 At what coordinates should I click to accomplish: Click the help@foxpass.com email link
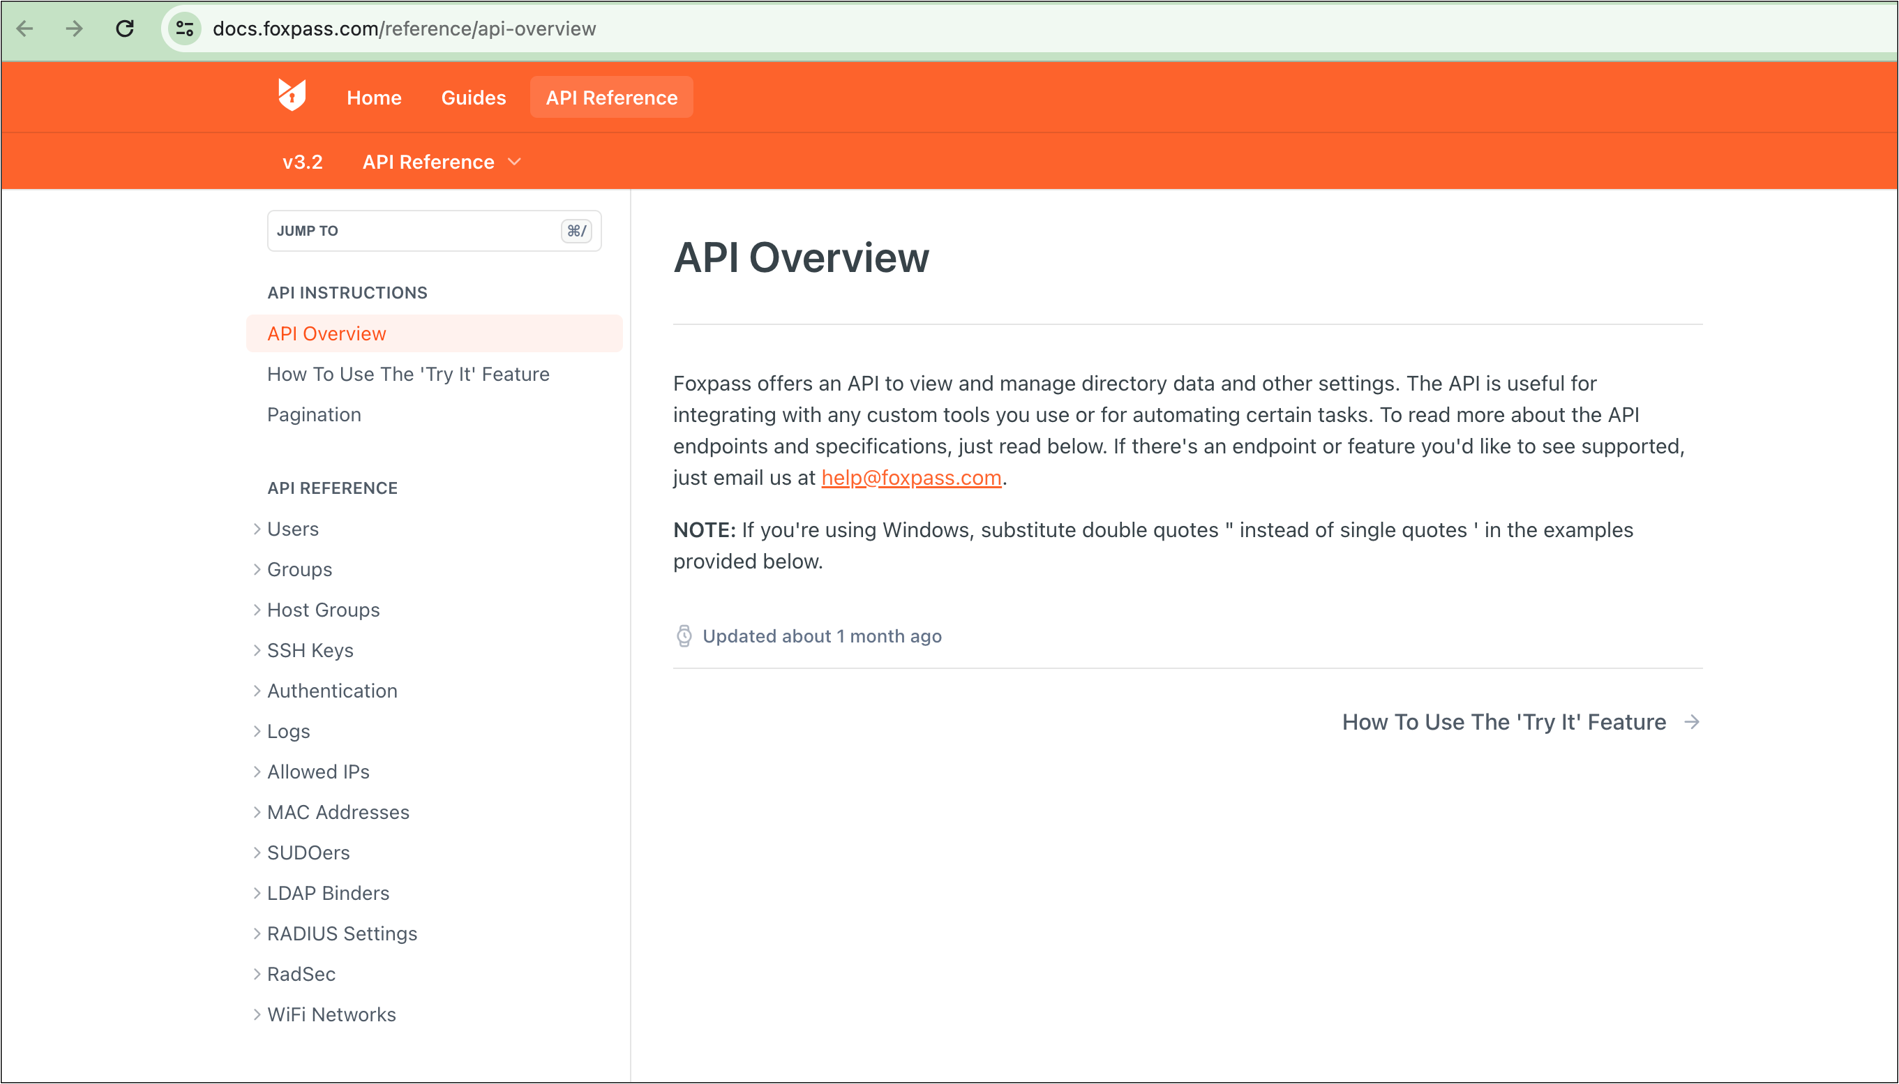[x=911, y=478]
